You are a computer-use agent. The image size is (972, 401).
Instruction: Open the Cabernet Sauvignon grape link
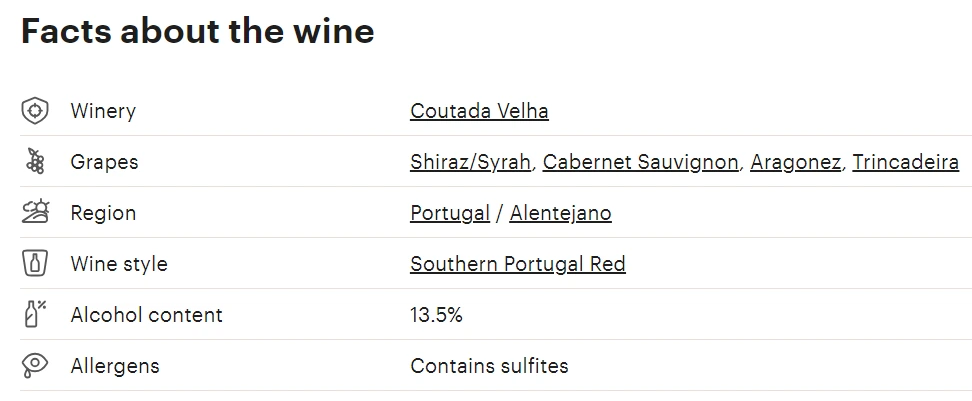640,162
